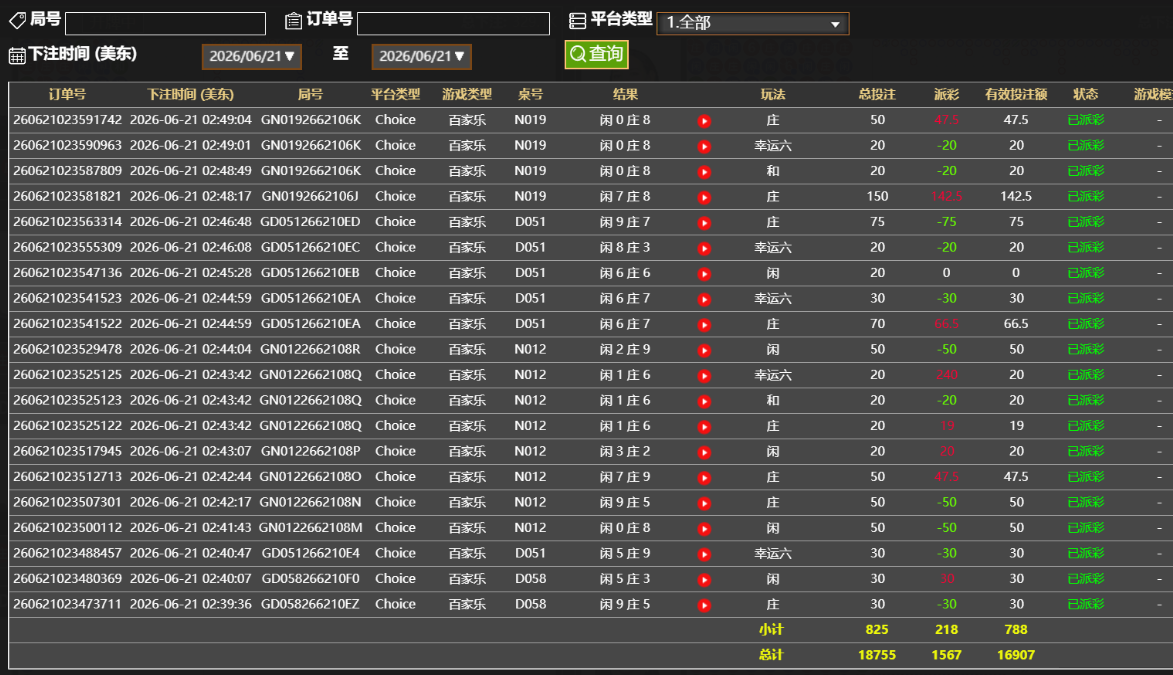Click the 总投注 column header

tap(877, 94)
